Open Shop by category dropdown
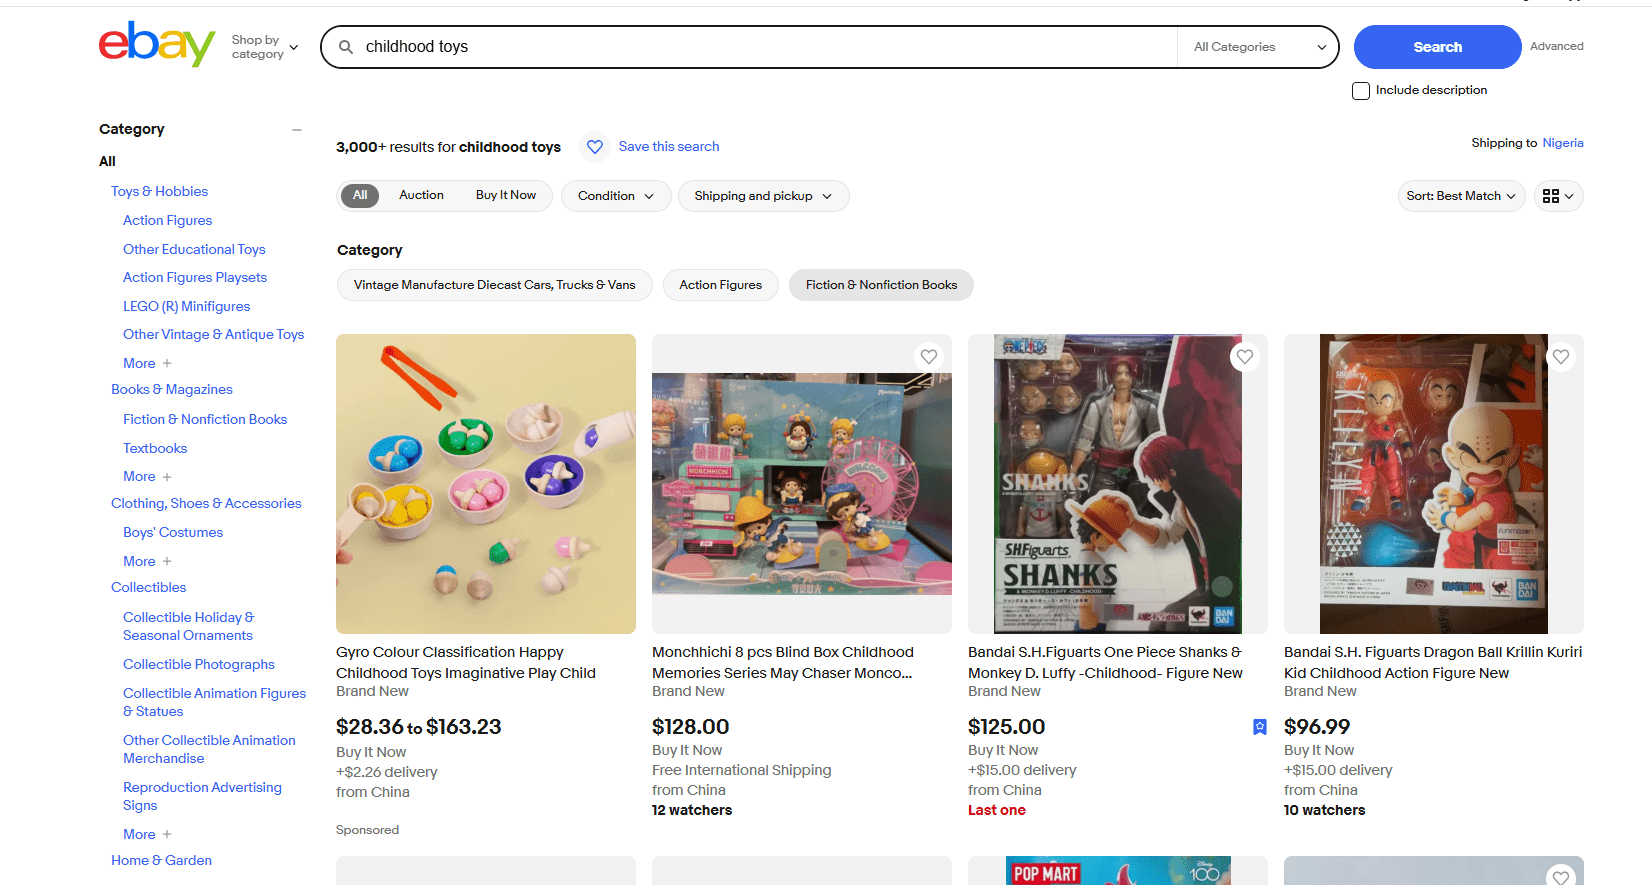The image size is (1652, 885). coord(265,47)
